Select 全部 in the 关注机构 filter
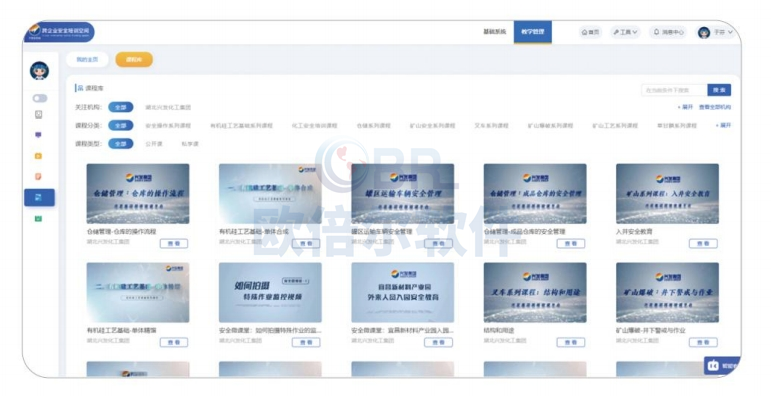Viewport: 771px width, 396px height. (x=121, y=107)
